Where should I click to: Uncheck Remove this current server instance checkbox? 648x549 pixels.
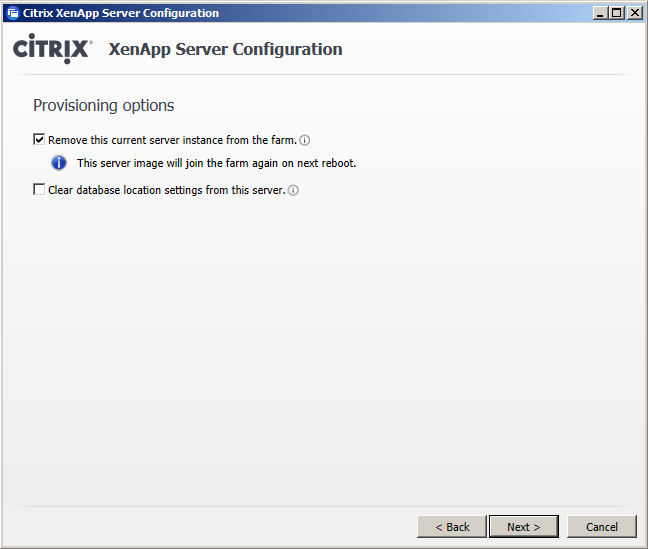pyautogui.click(x=39, y=140)
